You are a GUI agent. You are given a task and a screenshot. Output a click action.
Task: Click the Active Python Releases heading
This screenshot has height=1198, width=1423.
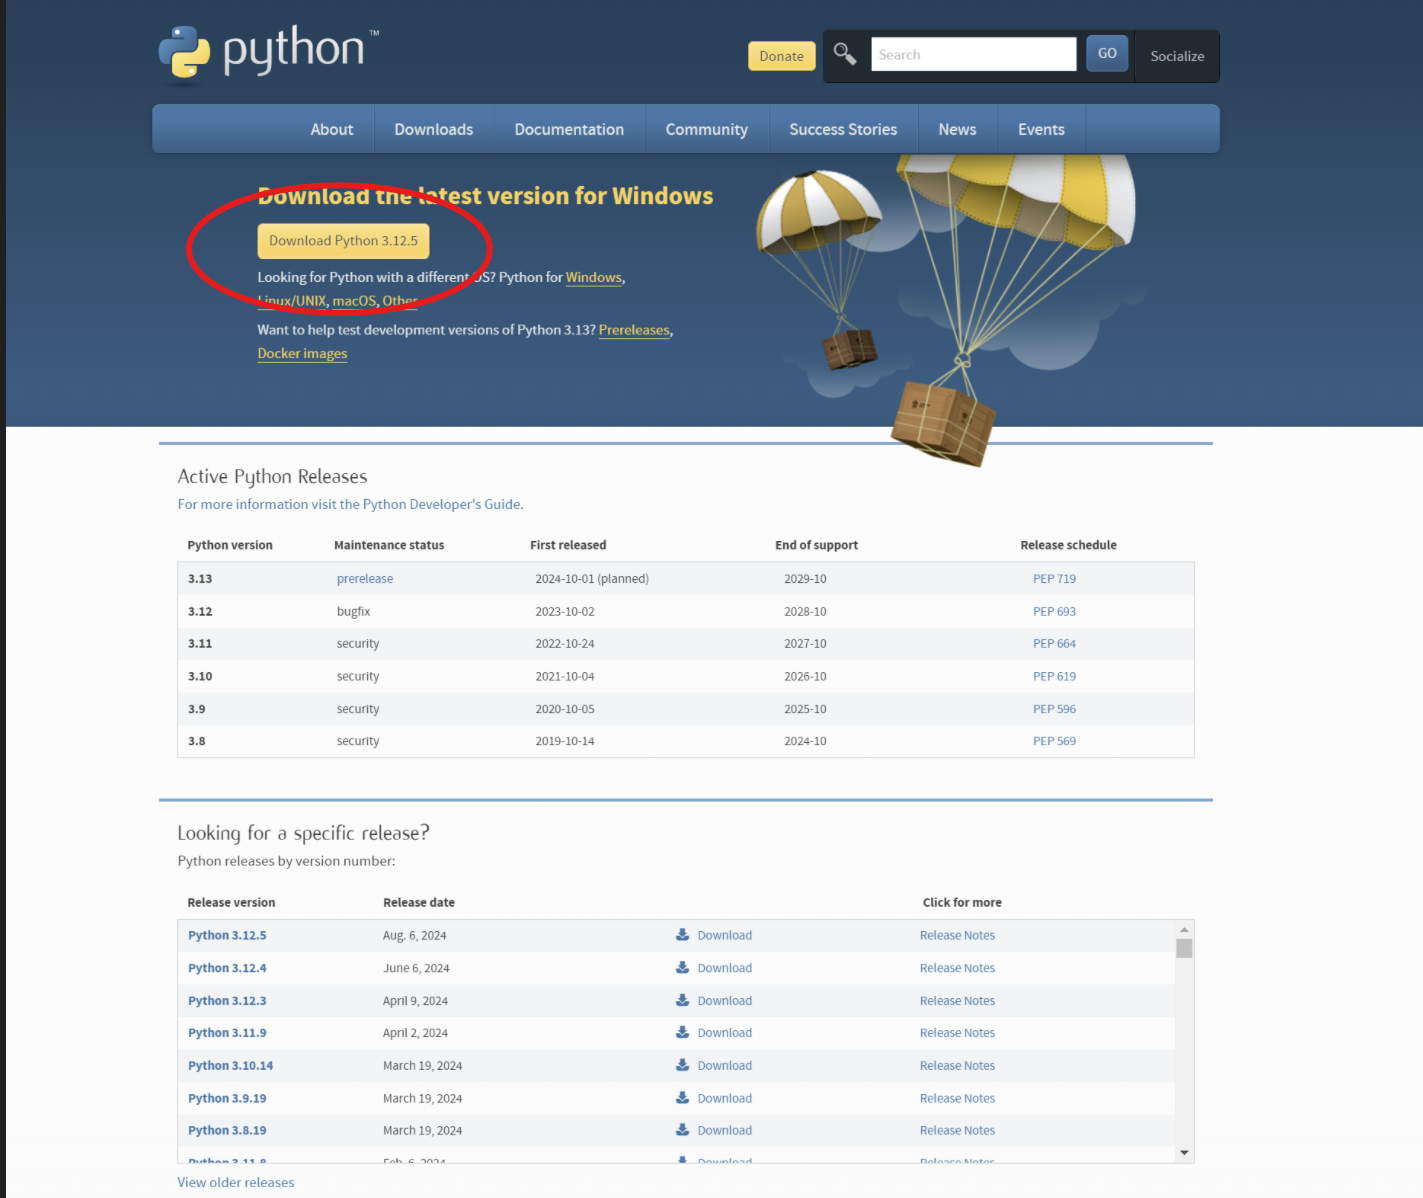[272, 476]
